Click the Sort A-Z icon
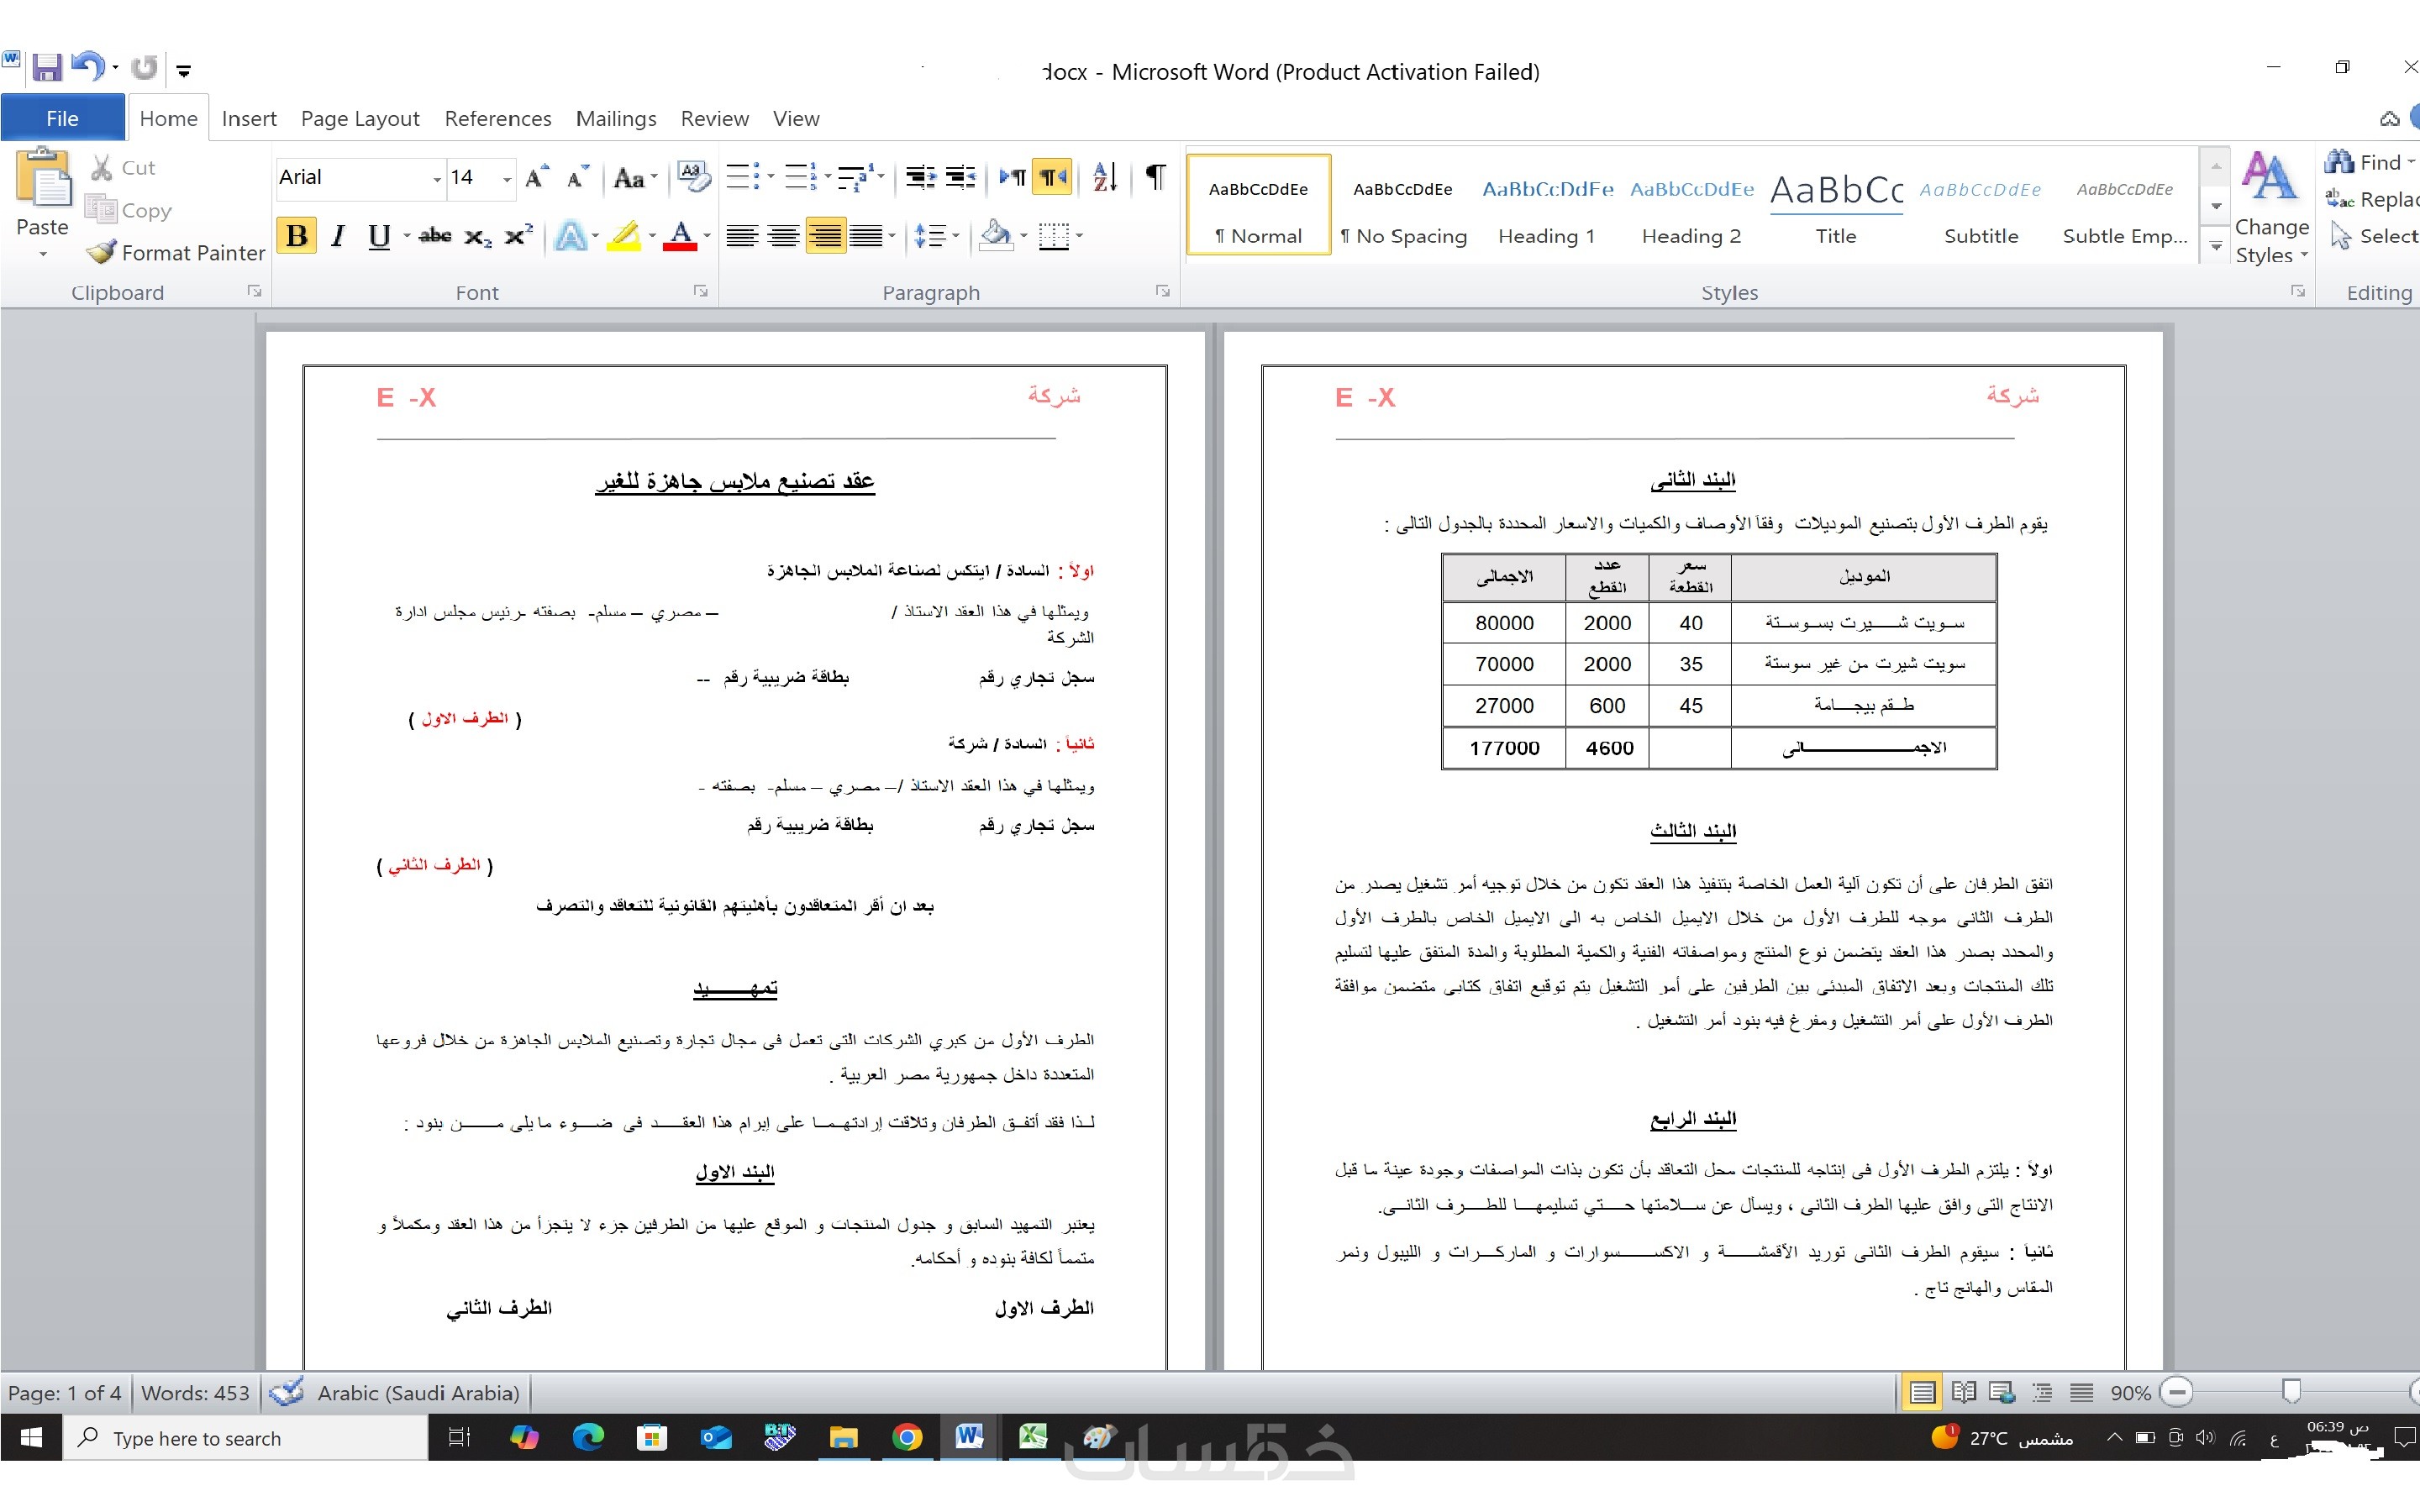This screenshot has height=1512, width=2420. (x=1104, y=177)
